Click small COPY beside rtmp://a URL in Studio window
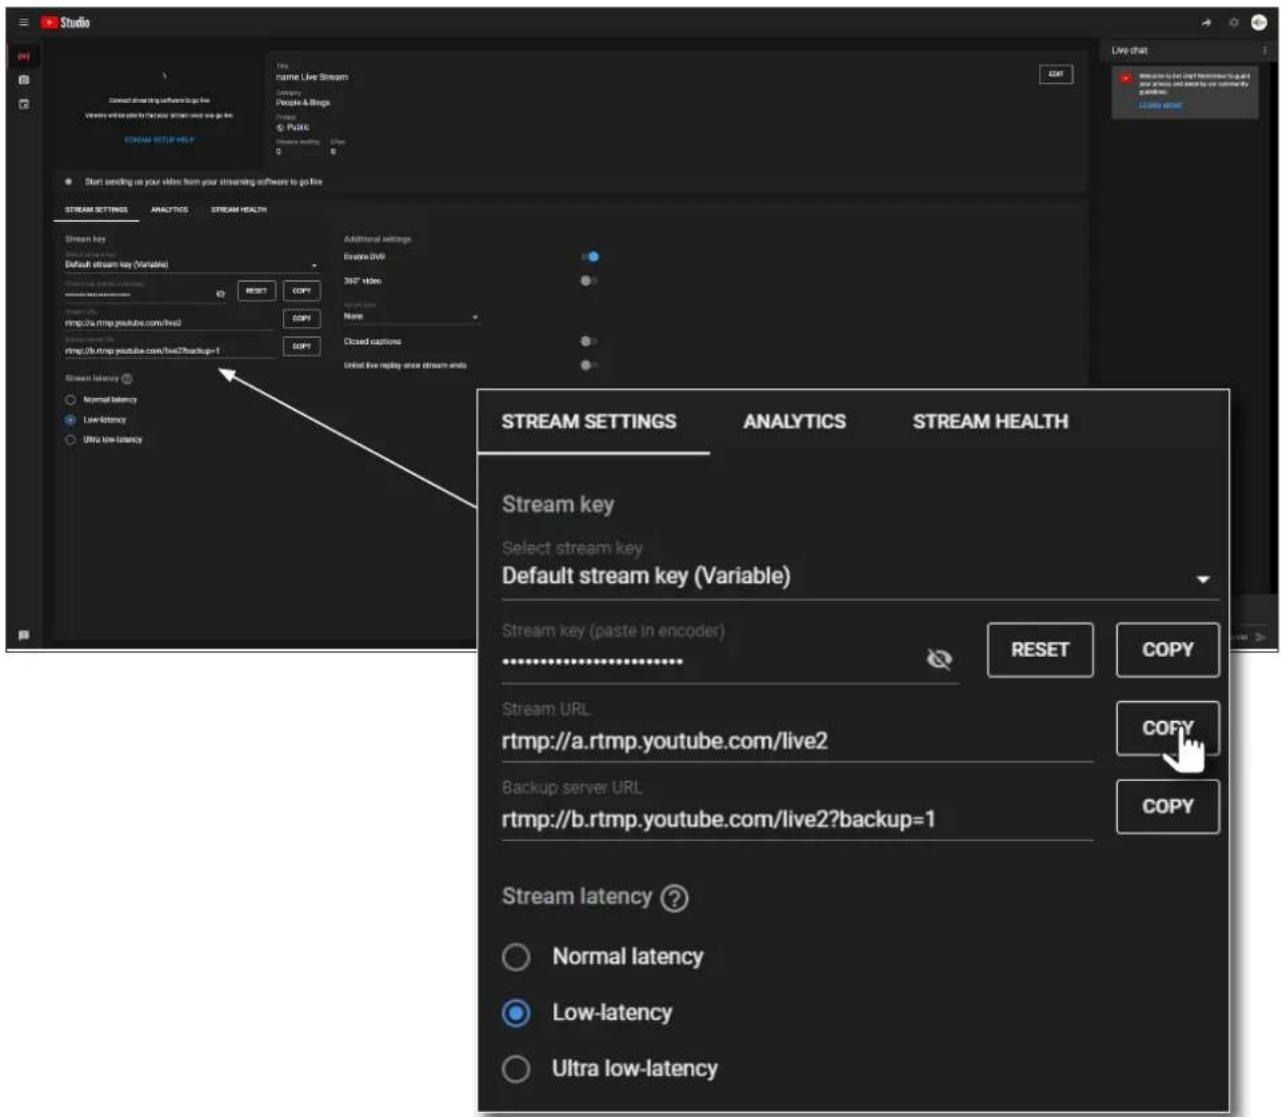1281x1117 pixels. click(x=302, y=319)
